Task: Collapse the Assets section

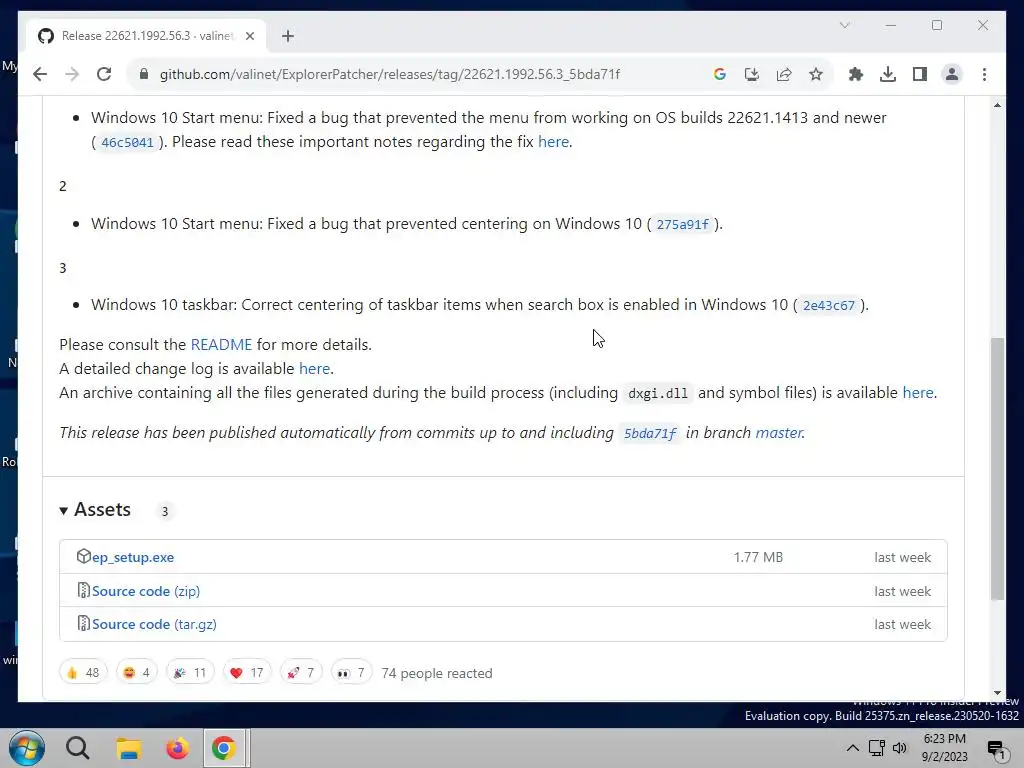Action: [x=95, y=509]
